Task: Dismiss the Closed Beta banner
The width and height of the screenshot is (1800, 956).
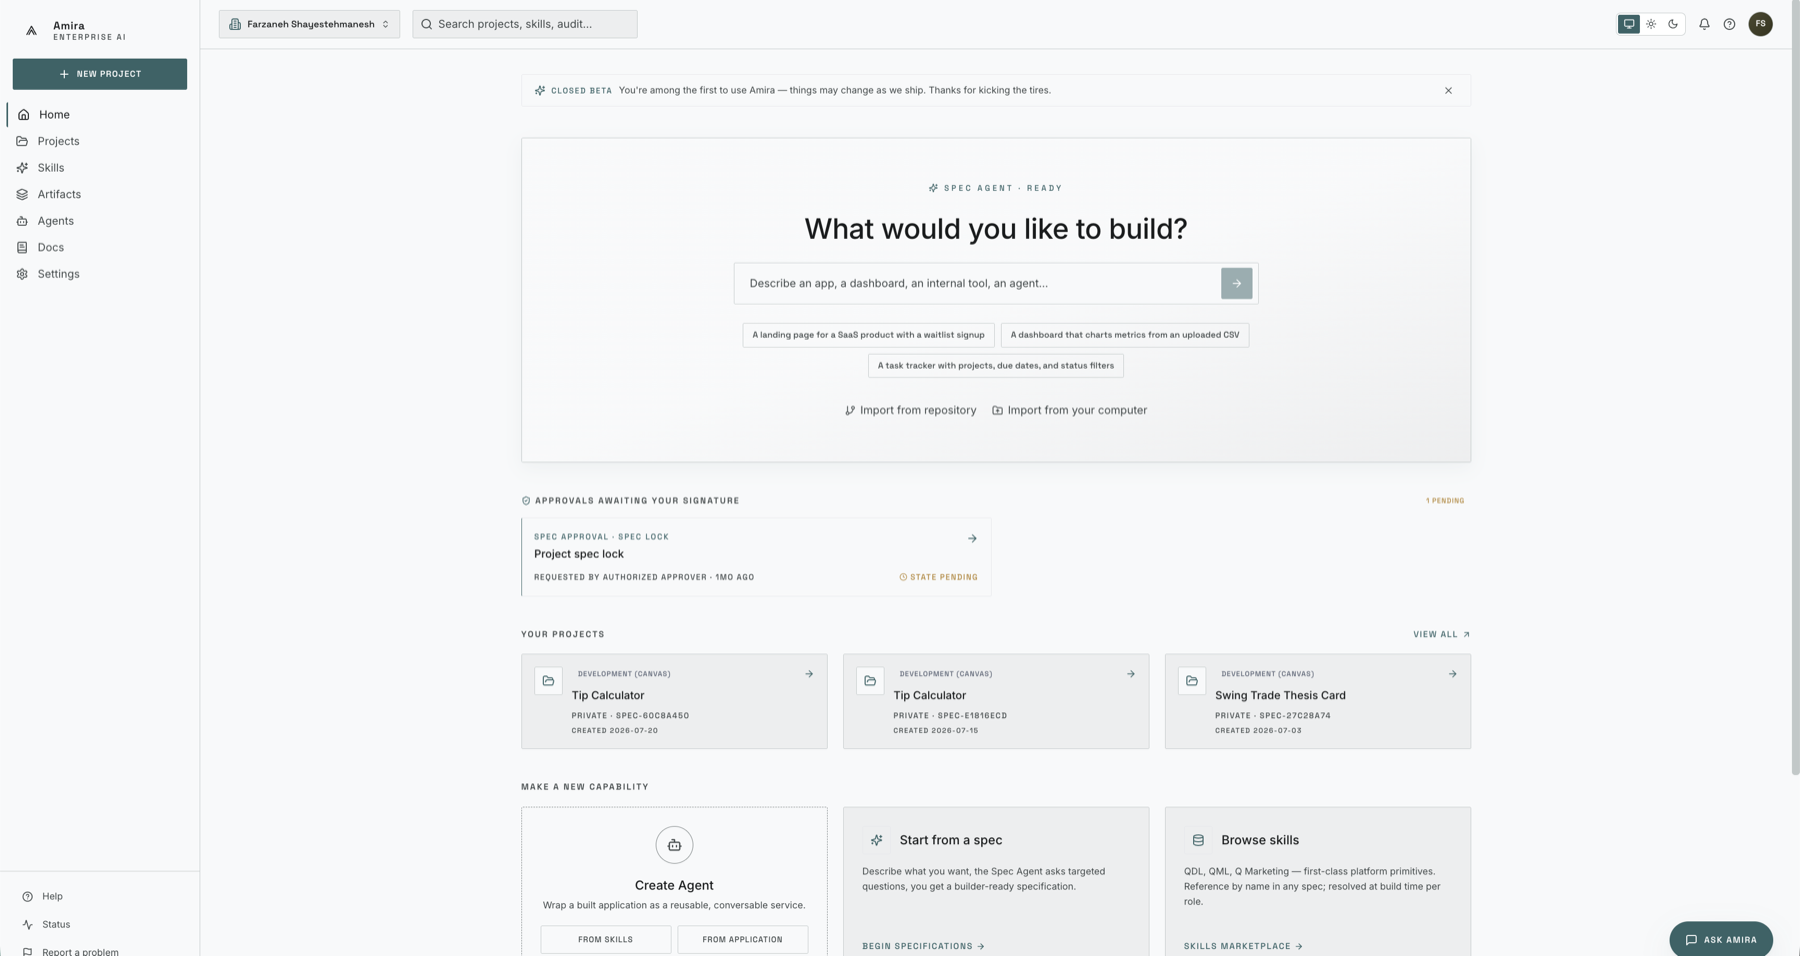Action: click(1448, 91)
